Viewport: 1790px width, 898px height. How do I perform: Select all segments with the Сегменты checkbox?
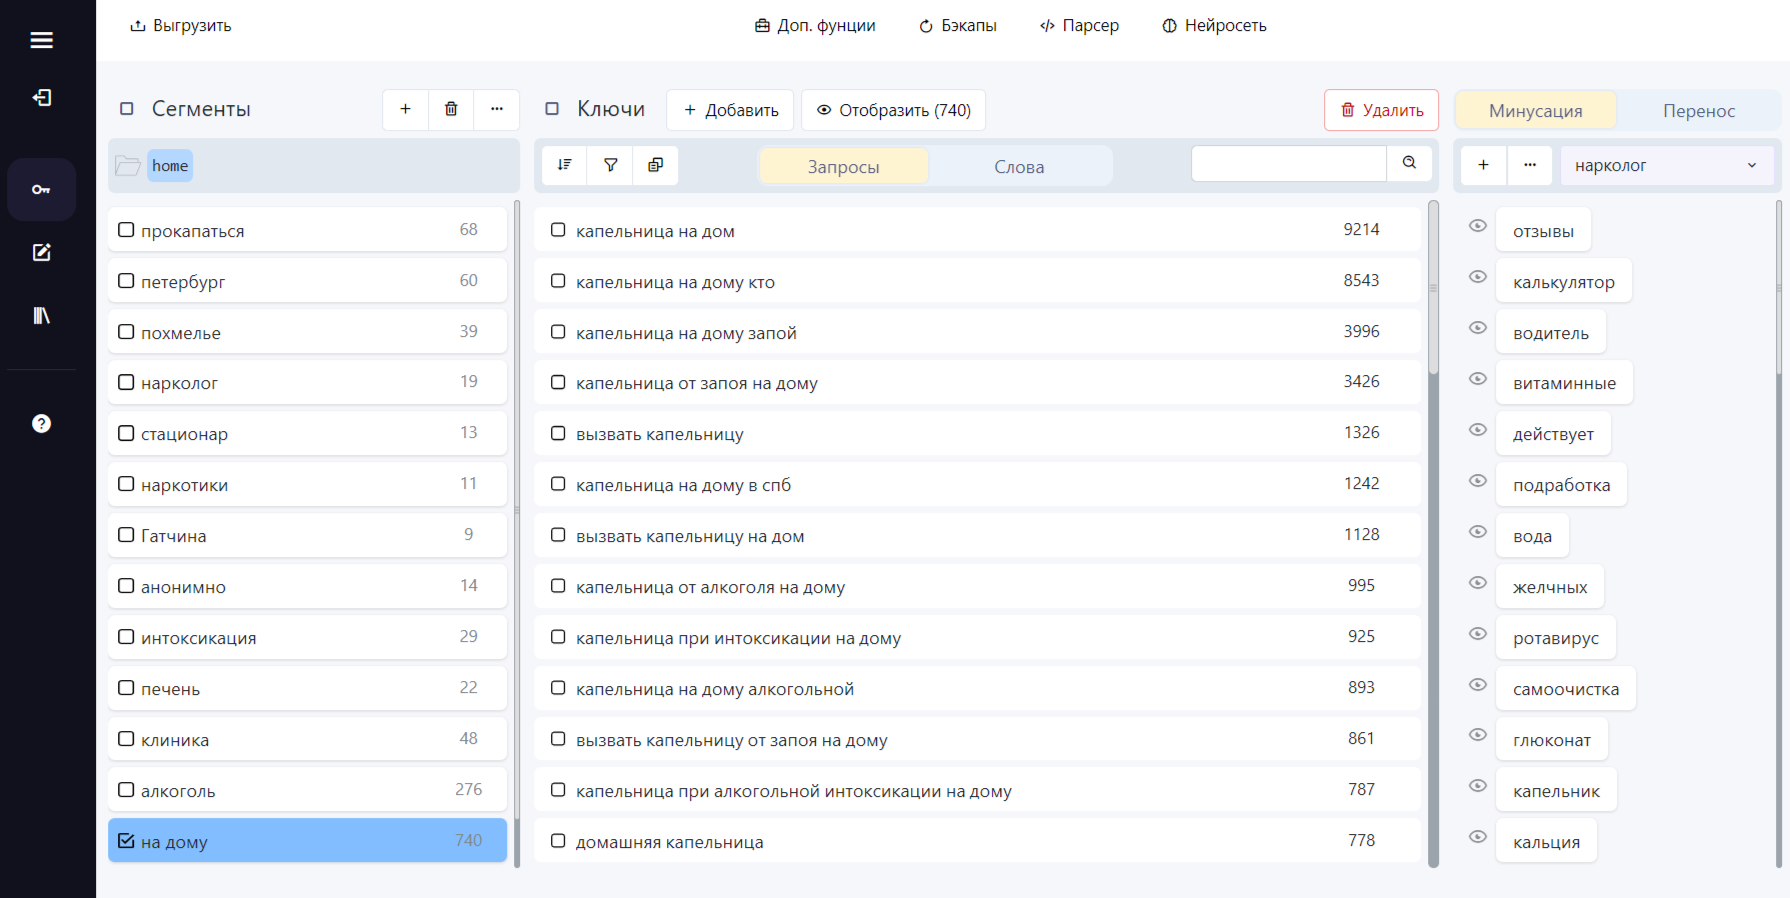coord(127,109)
